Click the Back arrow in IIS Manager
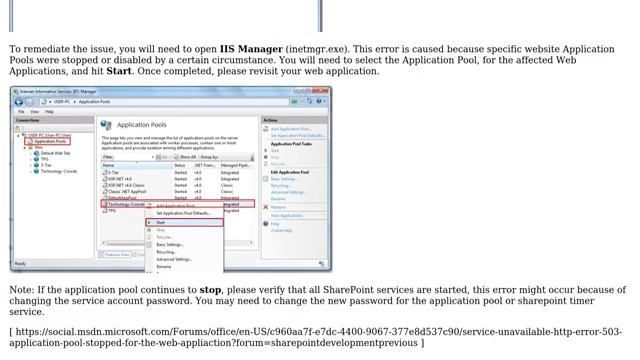 pyautogui.click(x=19, y=102)
